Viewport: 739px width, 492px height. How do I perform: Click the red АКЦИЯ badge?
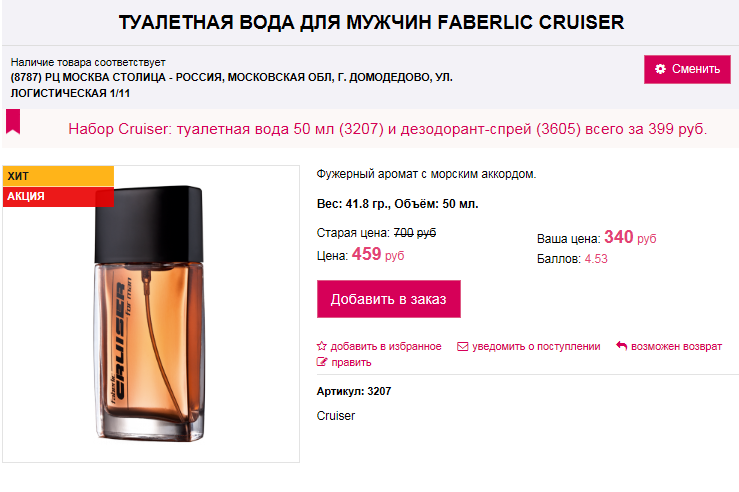[x=58, y=197]
